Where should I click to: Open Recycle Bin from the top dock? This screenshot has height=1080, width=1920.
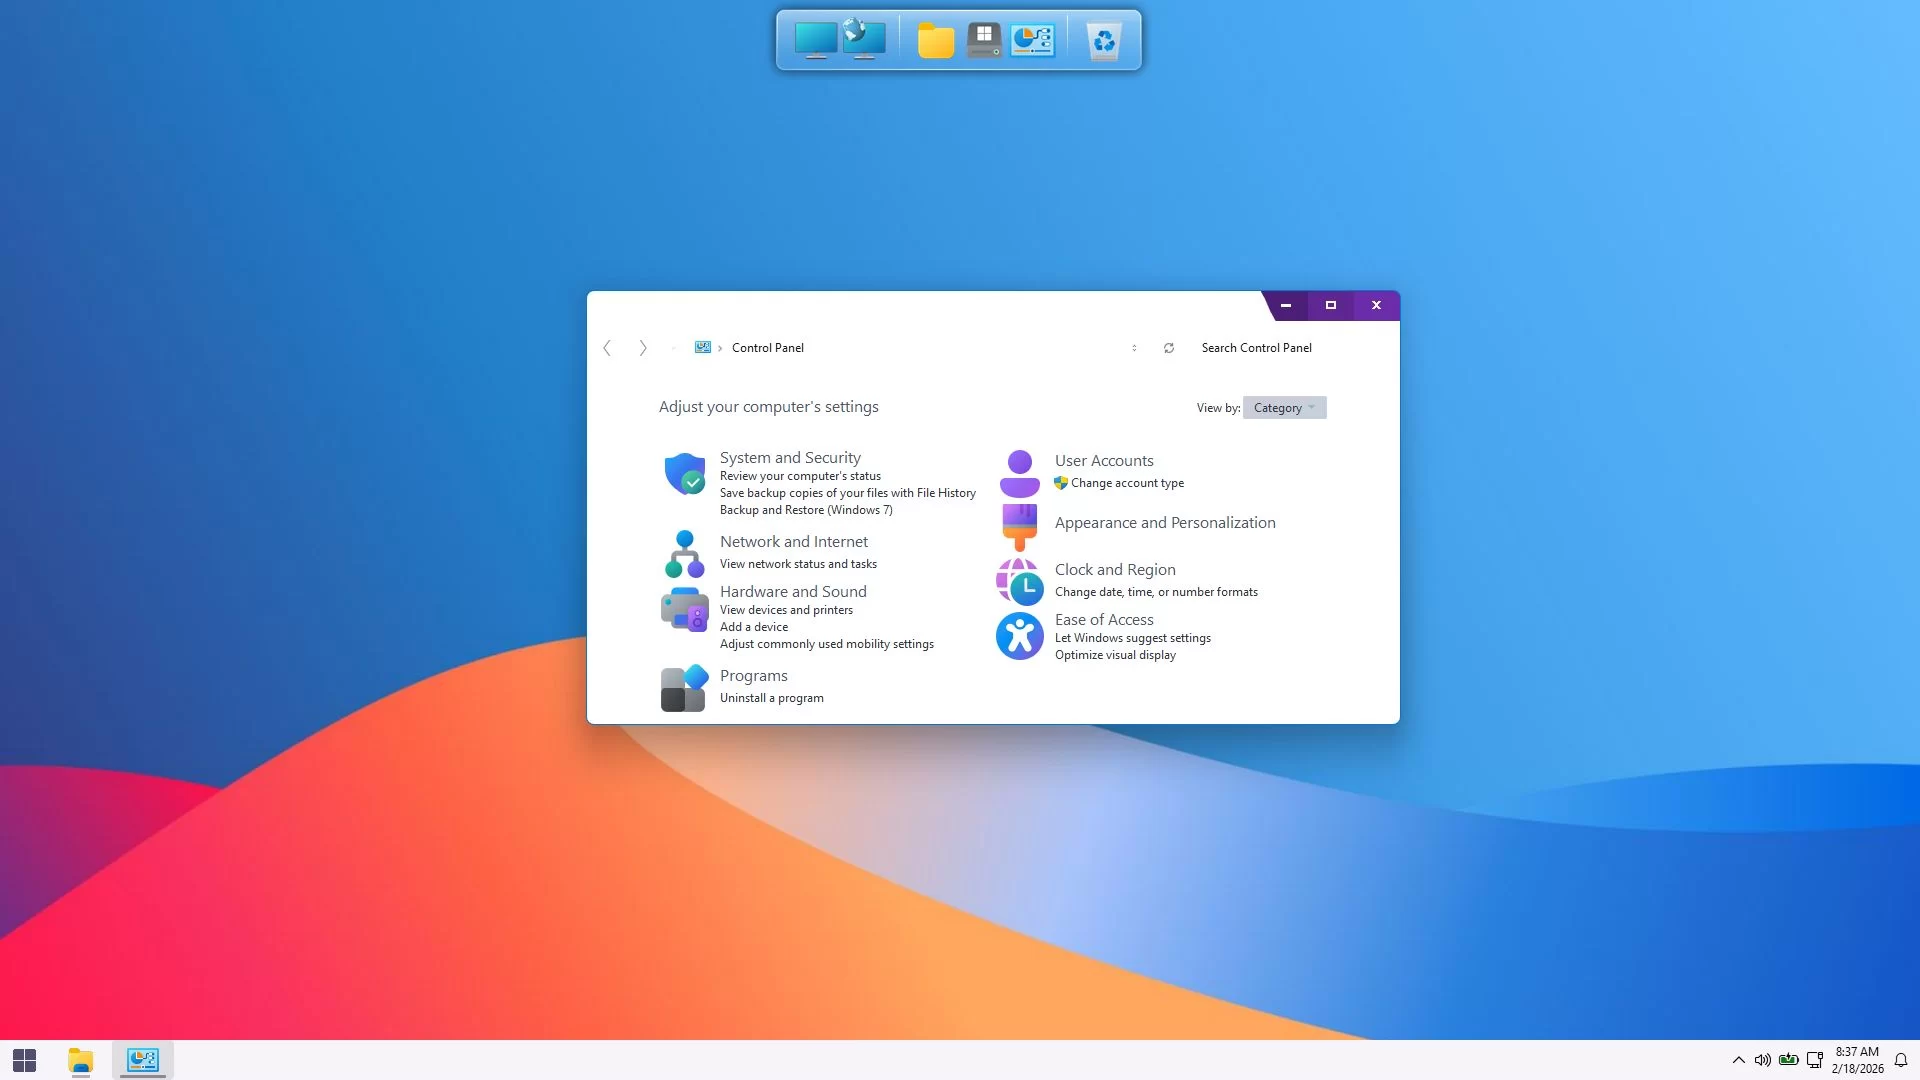1104,41
